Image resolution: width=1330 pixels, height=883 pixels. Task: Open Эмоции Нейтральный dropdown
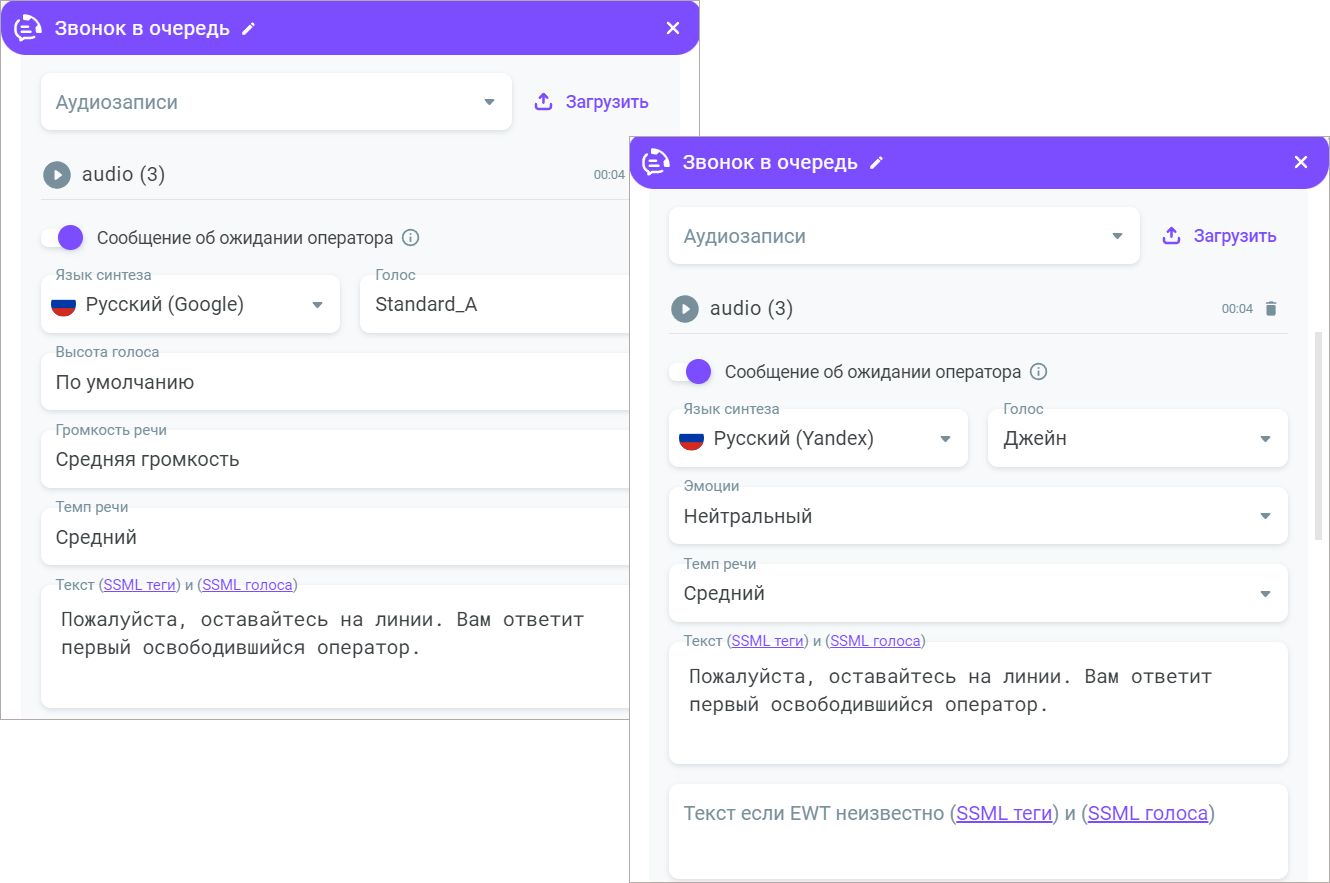(x=978, y=516)
